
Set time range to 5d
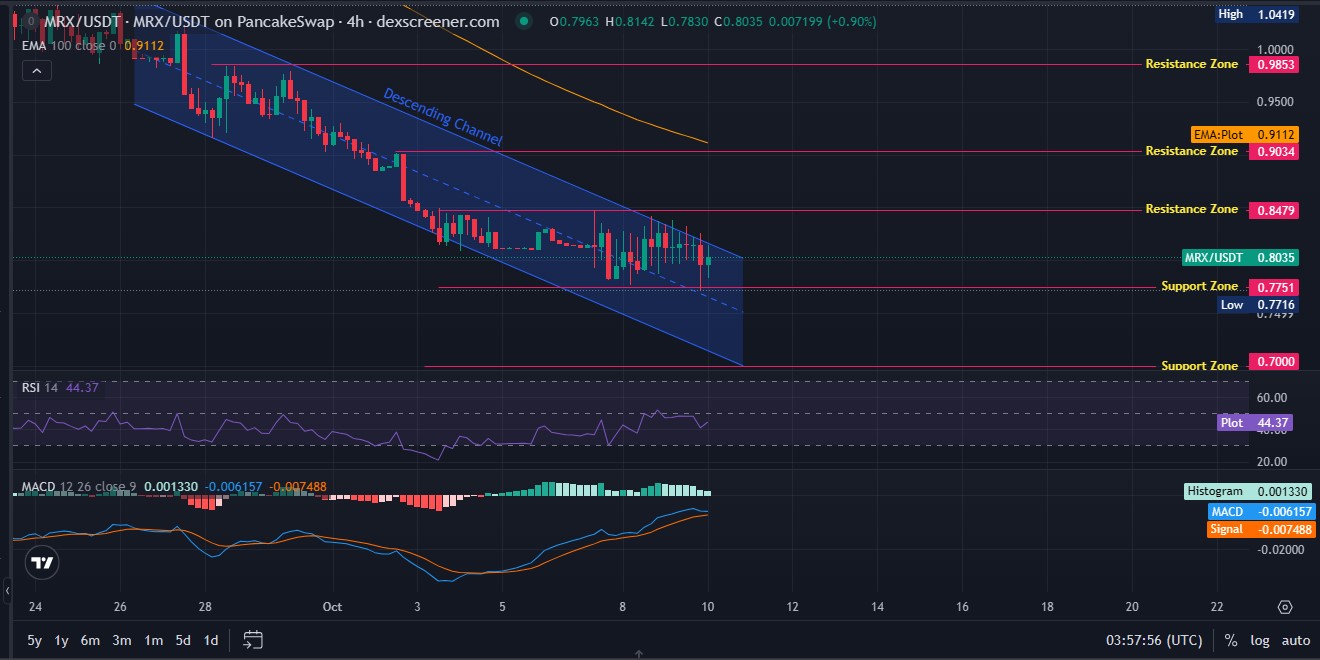[x=183, y=640]
